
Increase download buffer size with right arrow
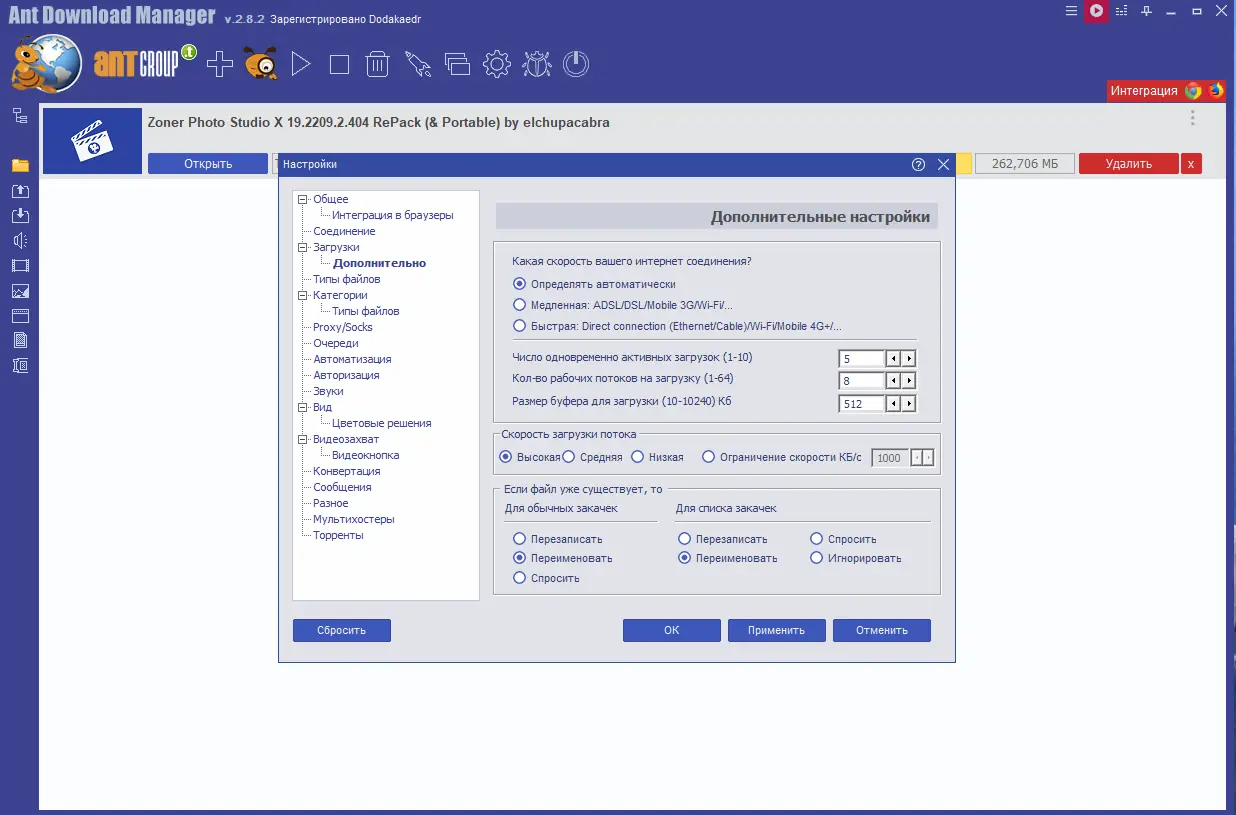[909, 404]
